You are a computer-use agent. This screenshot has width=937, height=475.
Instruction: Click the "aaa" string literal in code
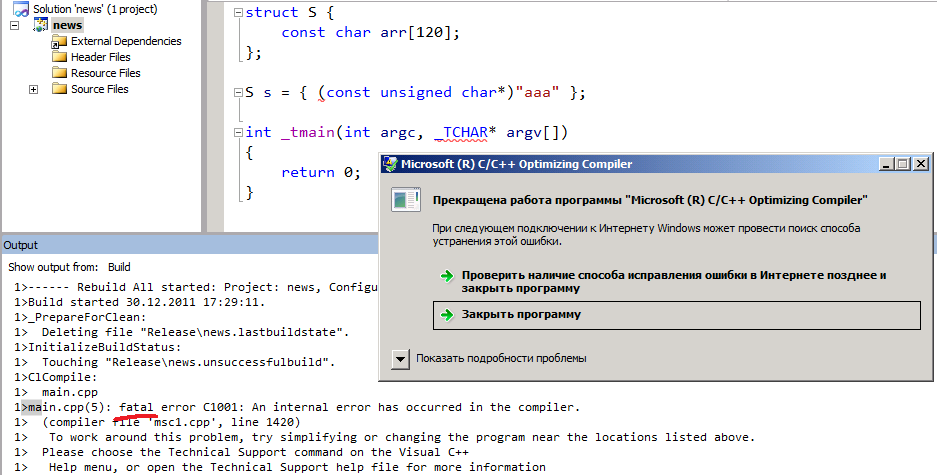coord(537,93)
